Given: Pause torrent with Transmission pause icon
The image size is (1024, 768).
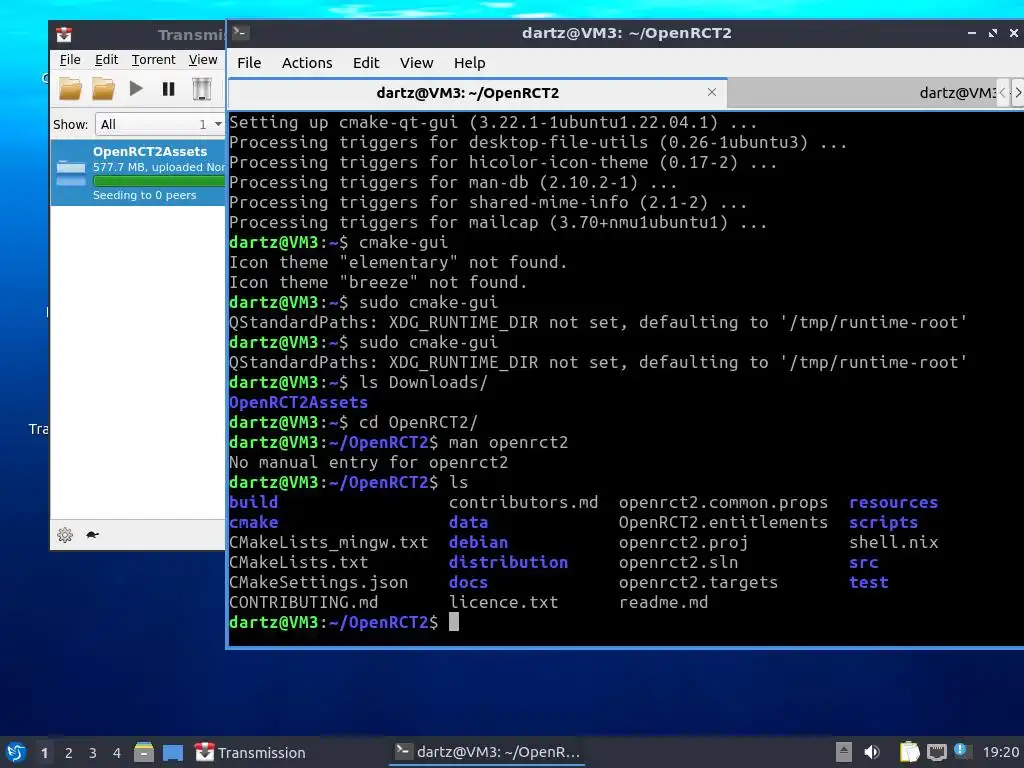Looking at the screenshot, I should pos(168,88).
